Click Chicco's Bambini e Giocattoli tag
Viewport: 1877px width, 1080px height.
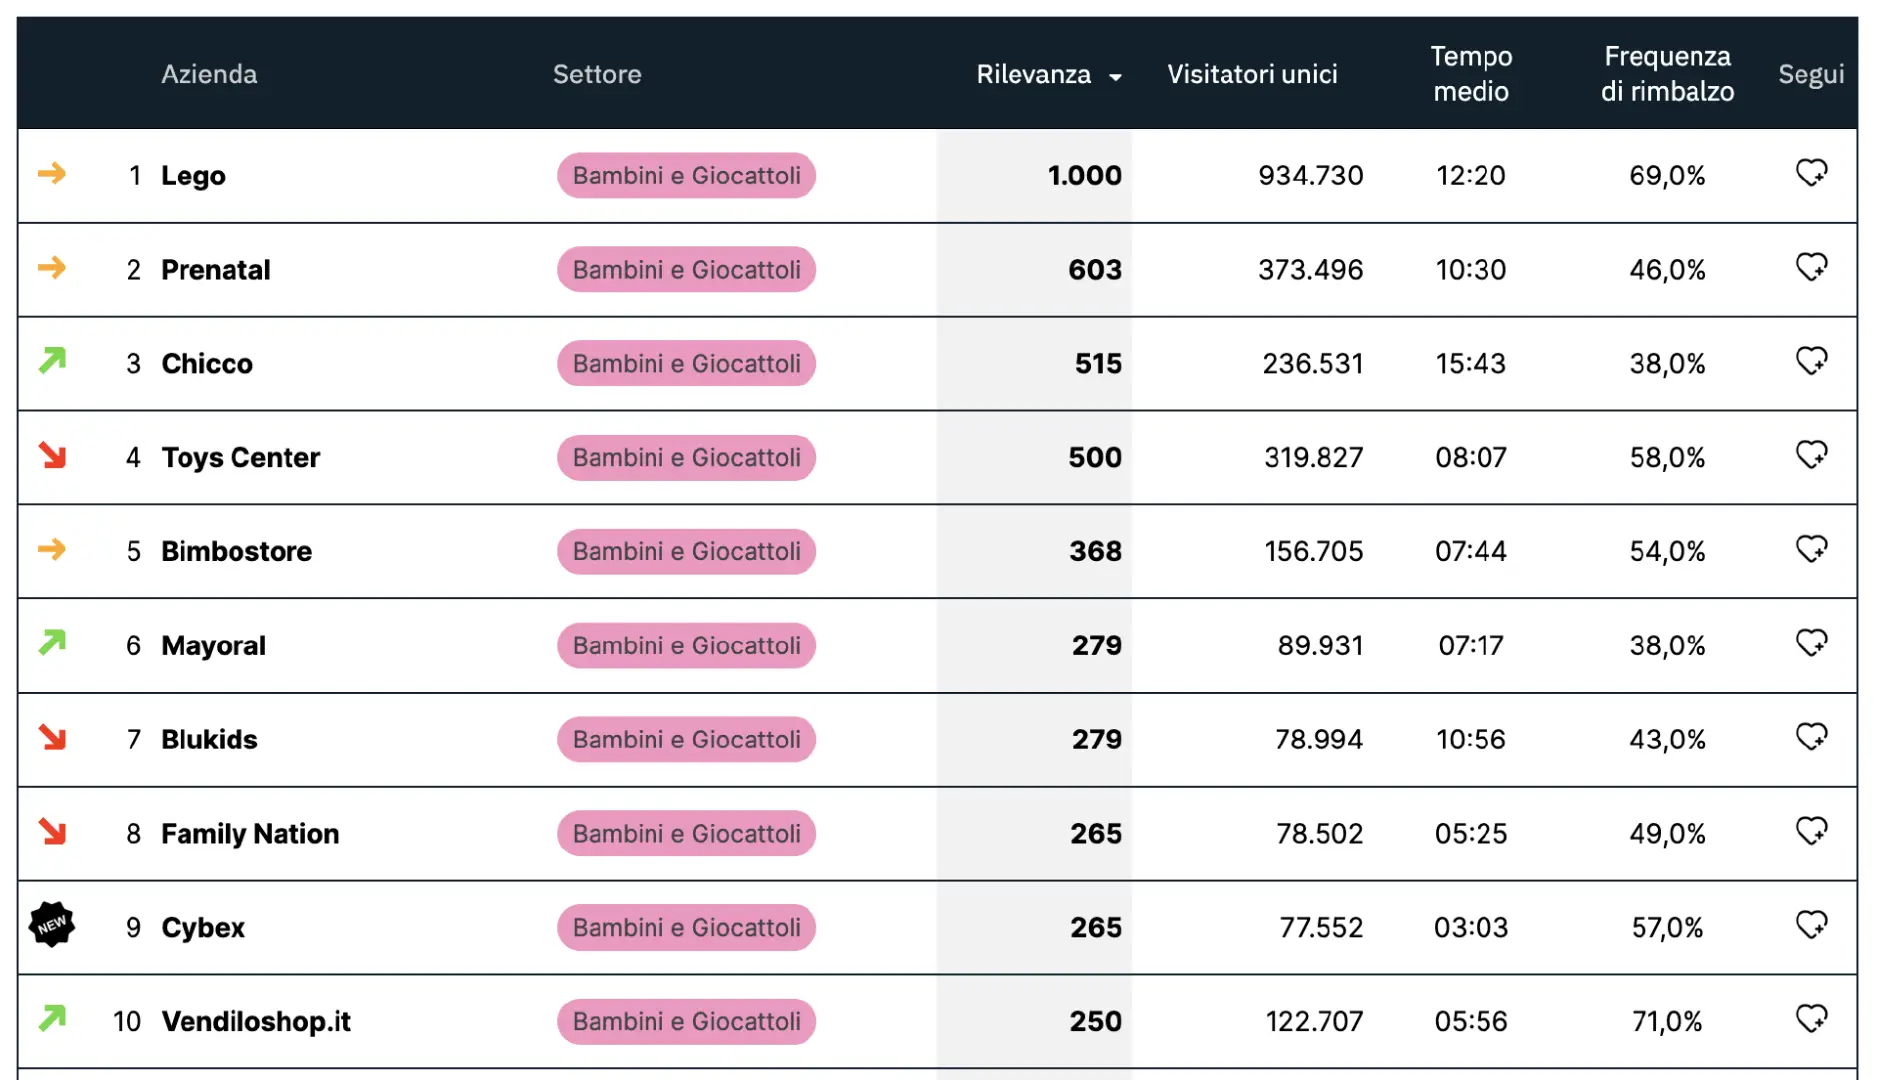[x=686, y=364]
